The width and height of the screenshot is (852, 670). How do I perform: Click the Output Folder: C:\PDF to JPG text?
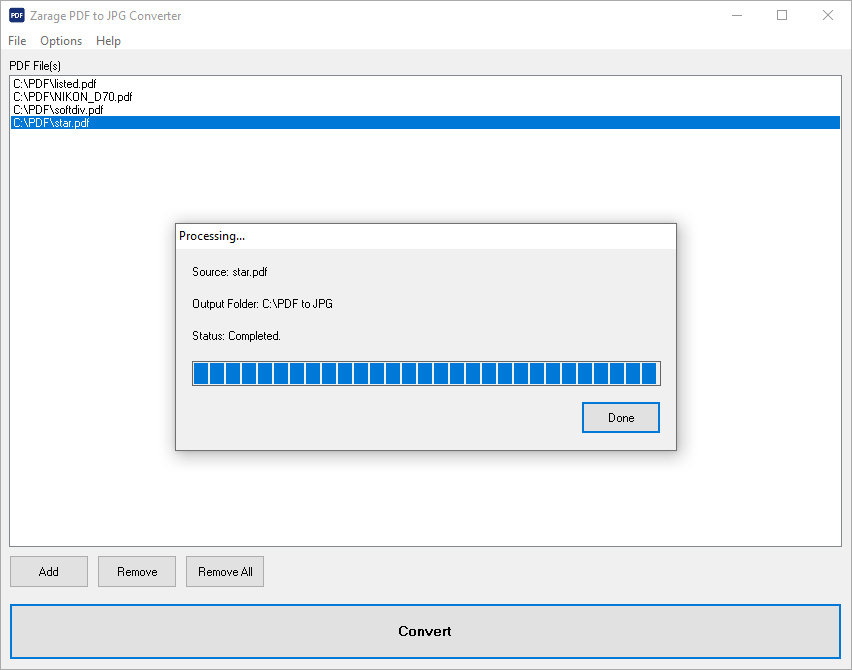[262, 304]
